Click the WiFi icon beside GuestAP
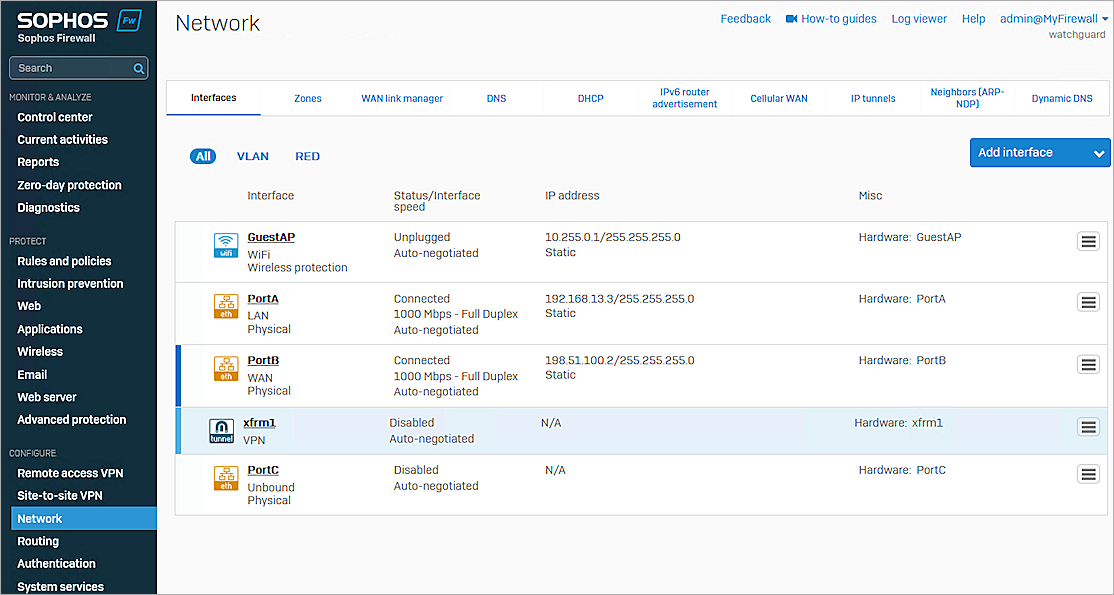 pyautogui.click(x=225, y=245)
